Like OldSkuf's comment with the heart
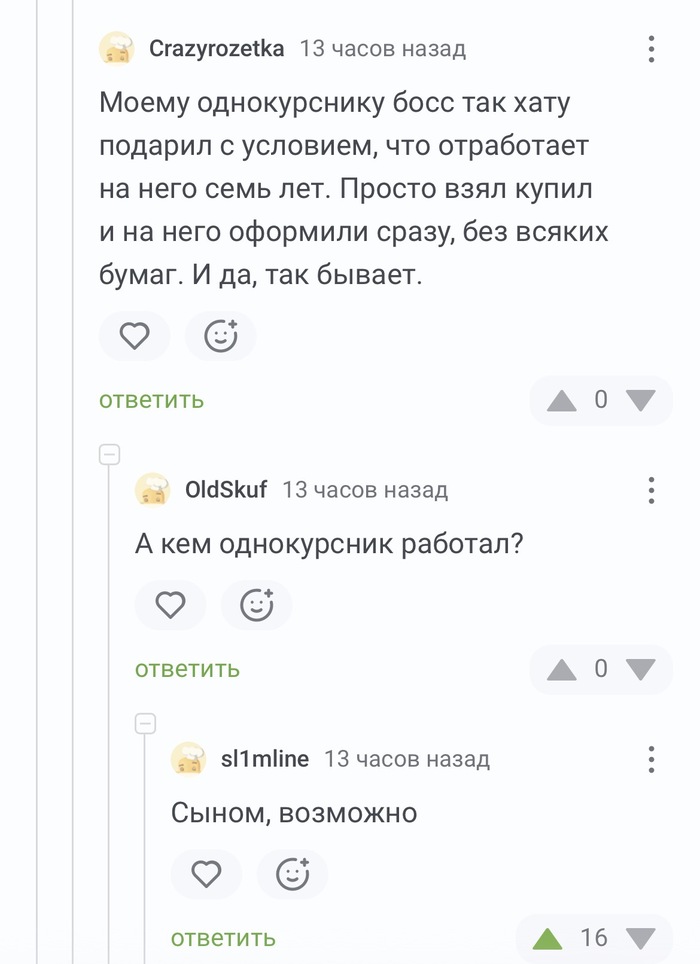 pyautogui.click(x=170, y=605)
